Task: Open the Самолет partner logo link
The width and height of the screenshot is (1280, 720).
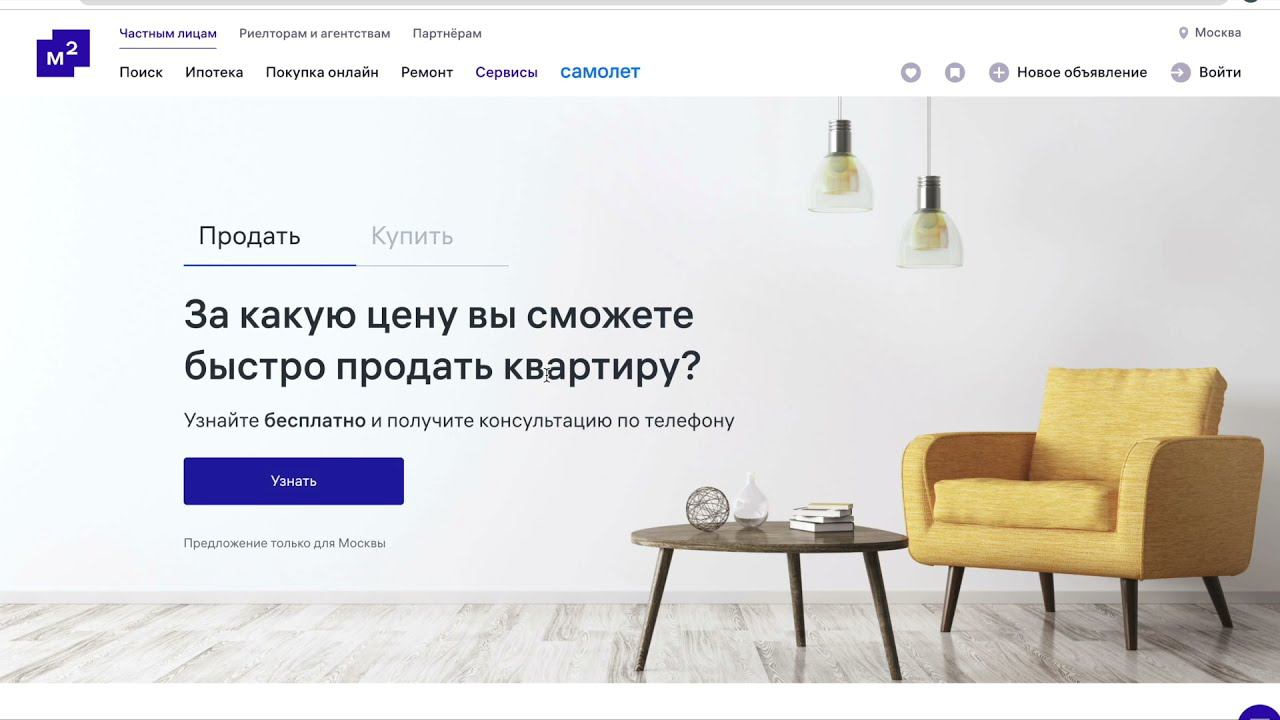Action: pos(600,72)
